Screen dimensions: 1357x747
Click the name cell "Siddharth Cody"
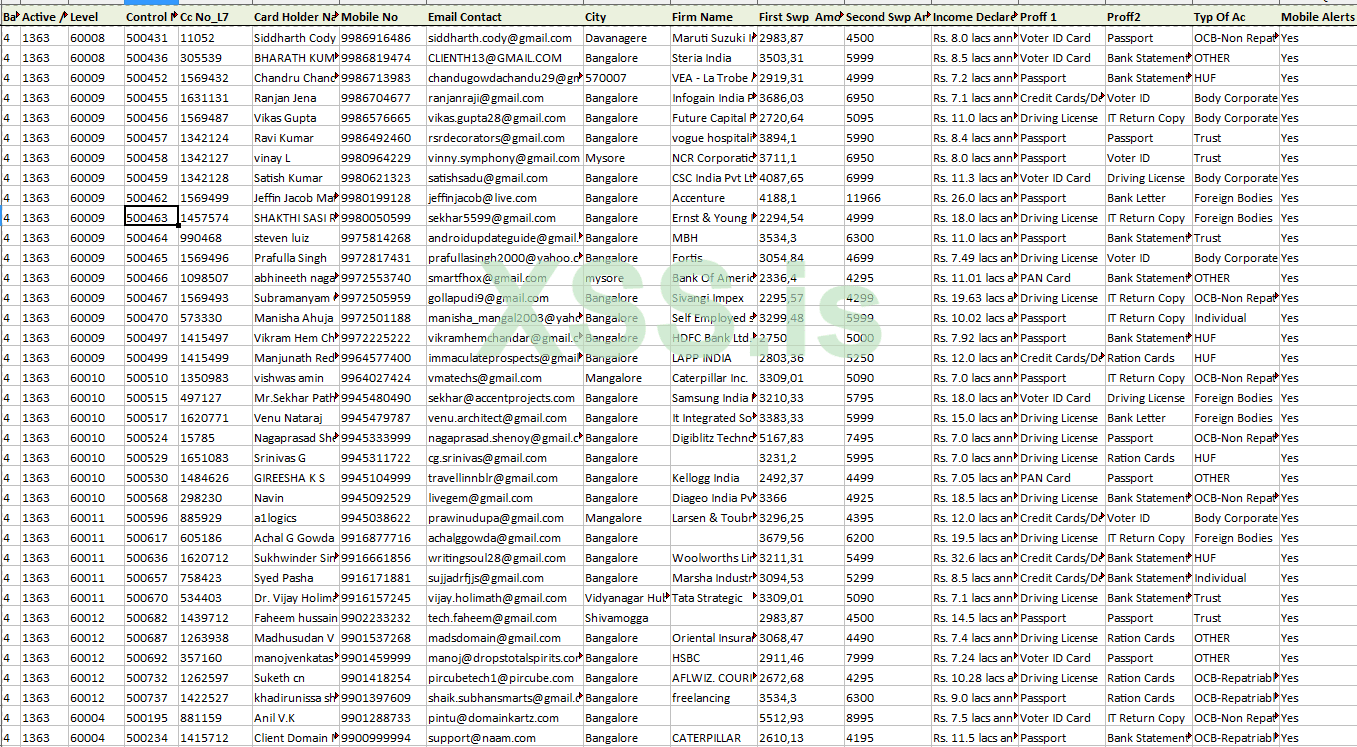pyautogui.click(x=295, y=38)
